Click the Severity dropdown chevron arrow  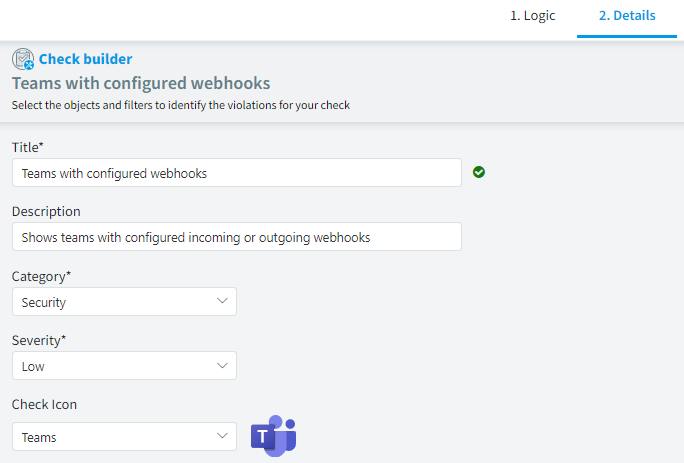click(222, 365)
